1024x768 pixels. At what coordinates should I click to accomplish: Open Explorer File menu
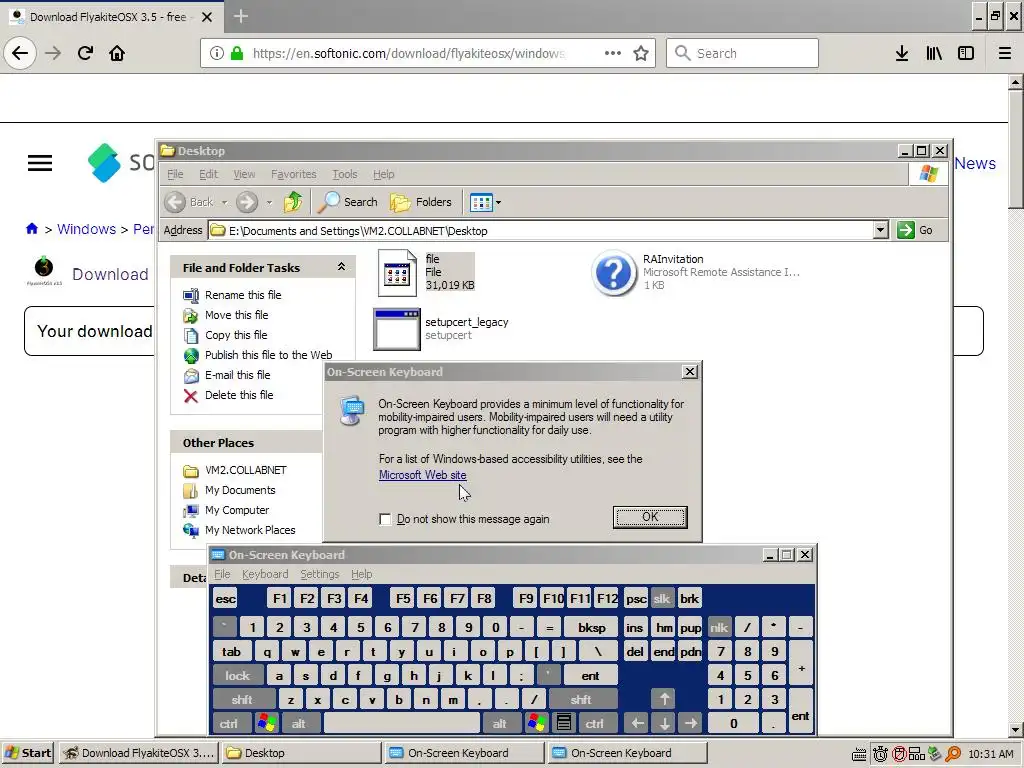[x=175, y=174]
